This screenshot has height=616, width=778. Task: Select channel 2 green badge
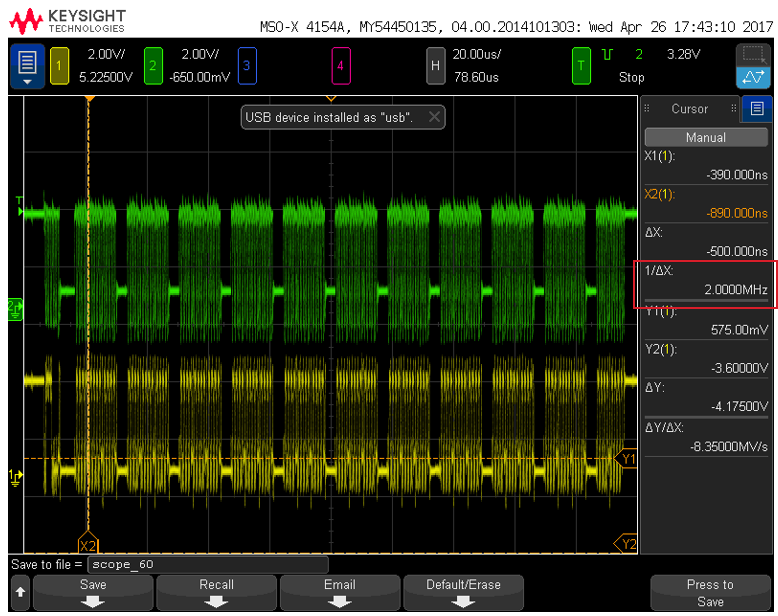click(x=153, y=66)
